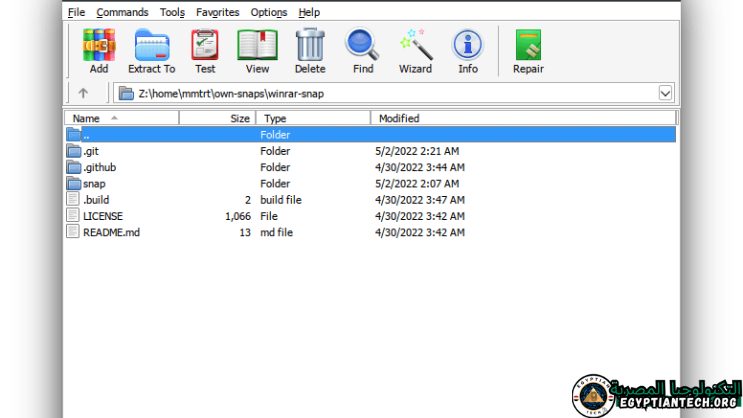Select the .git folder
This screenshot has height=418, width=743.
point(90,151)
